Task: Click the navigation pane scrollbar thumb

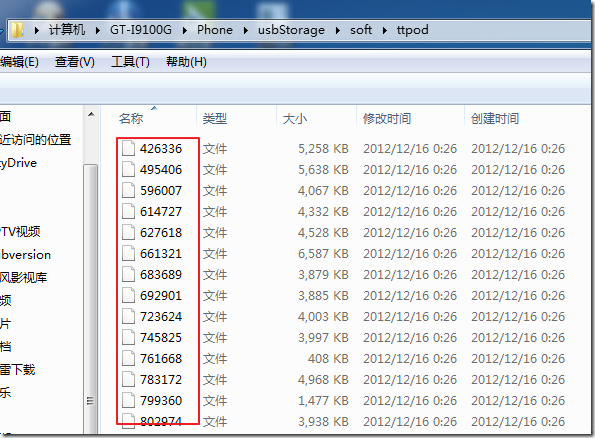Action: [x=91, y=300]
